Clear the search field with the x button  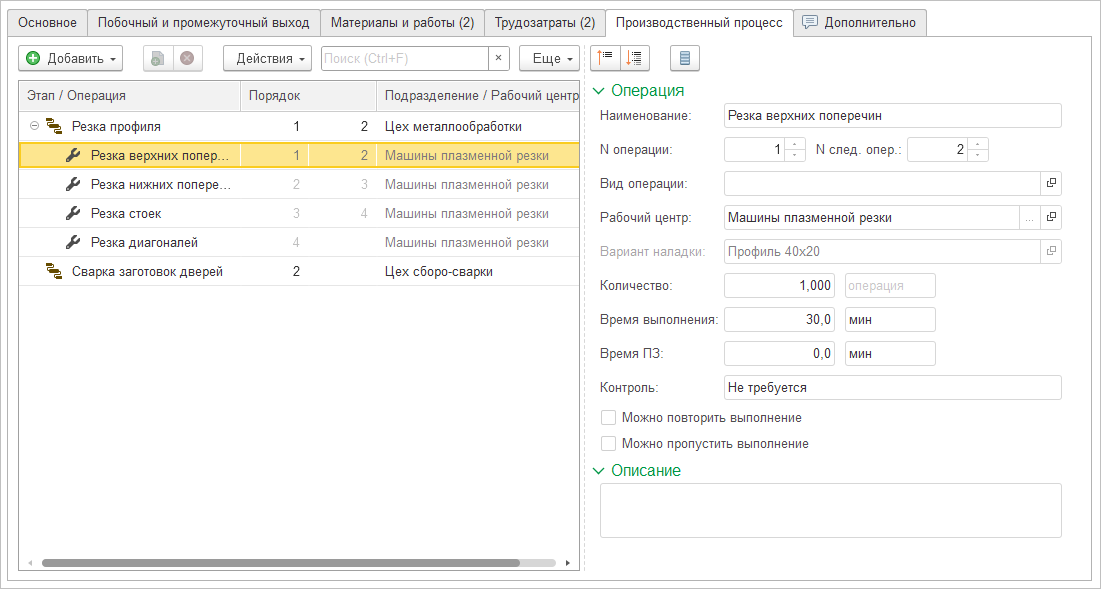tap(498, 59)
